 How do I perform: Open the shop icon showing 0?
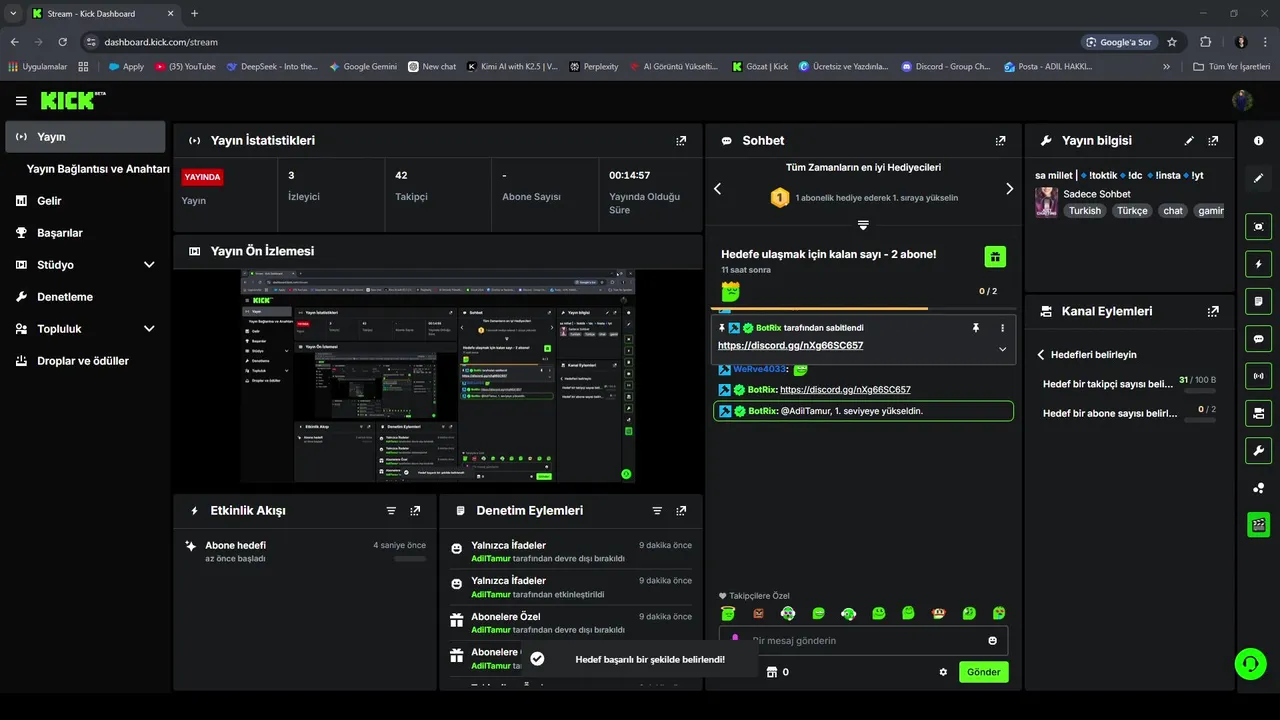[777, 672]
